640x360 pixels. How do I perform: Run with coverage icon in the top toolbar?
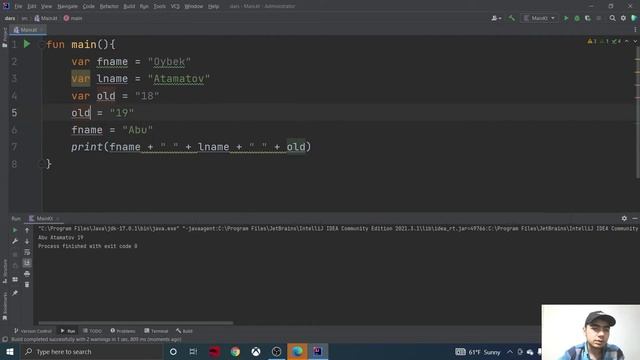588,18
